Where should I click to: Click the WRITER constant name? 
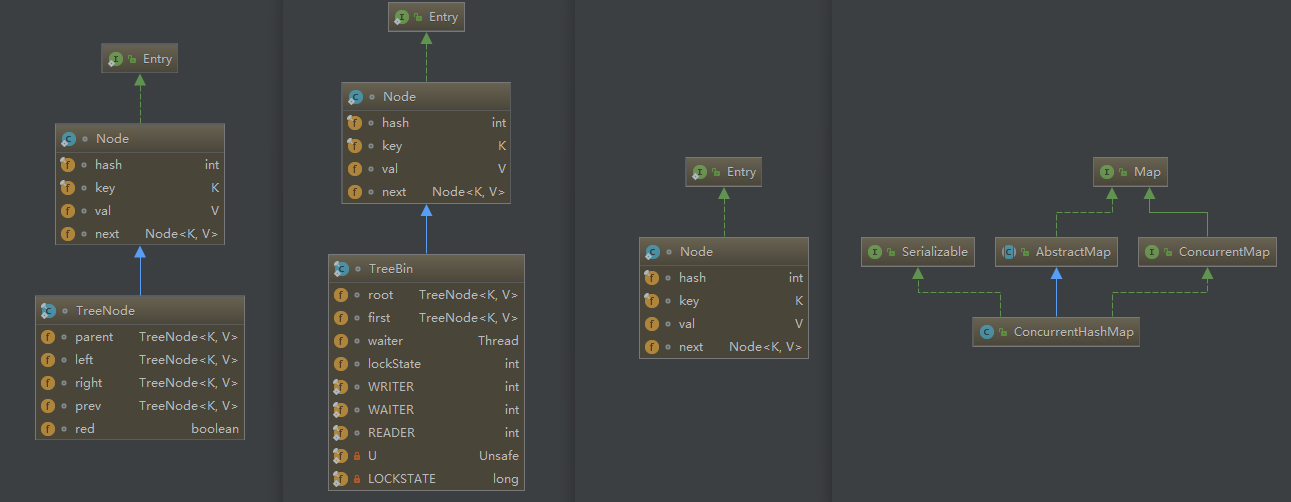click(x=391, y=387)
